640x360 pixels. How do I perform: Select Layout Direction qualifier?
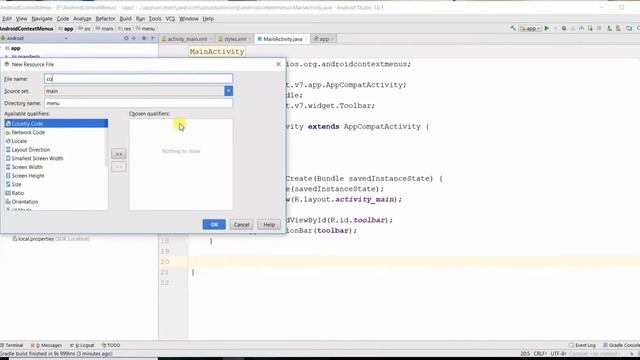pos(56,150)
